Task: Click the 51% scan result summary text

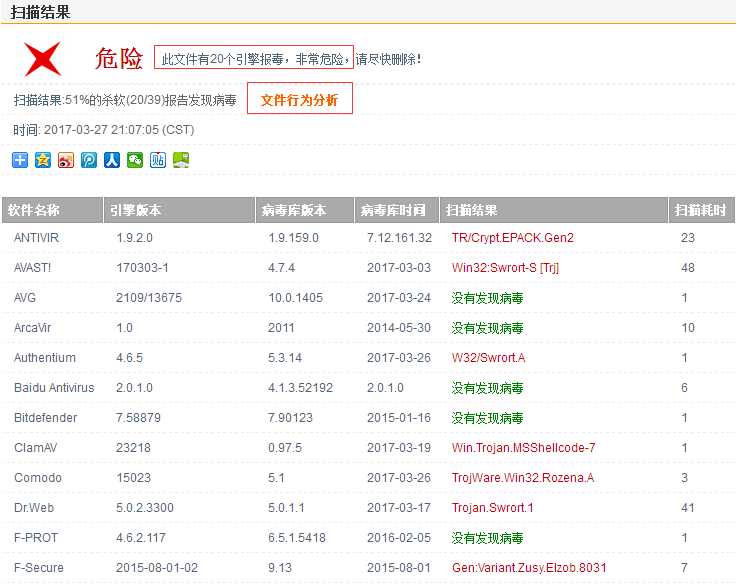Action: click(x=125, y=100)
